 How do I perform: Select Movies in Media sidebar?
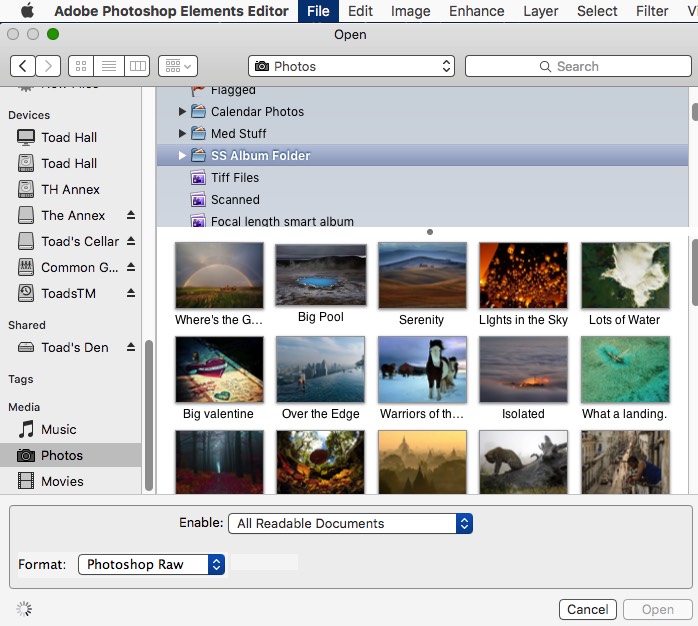pos(62,481)
